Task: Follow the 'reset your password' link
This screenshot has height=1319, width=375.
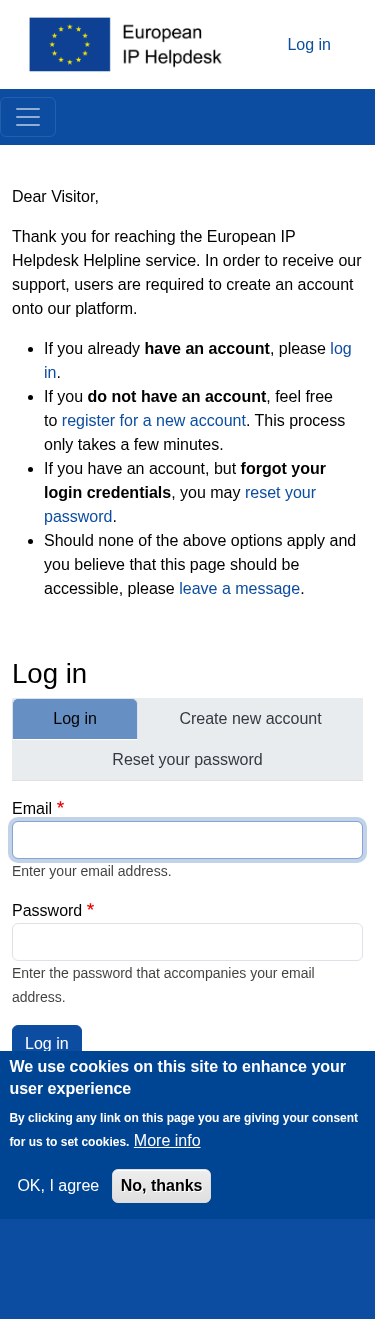Action: coord(180,505)
